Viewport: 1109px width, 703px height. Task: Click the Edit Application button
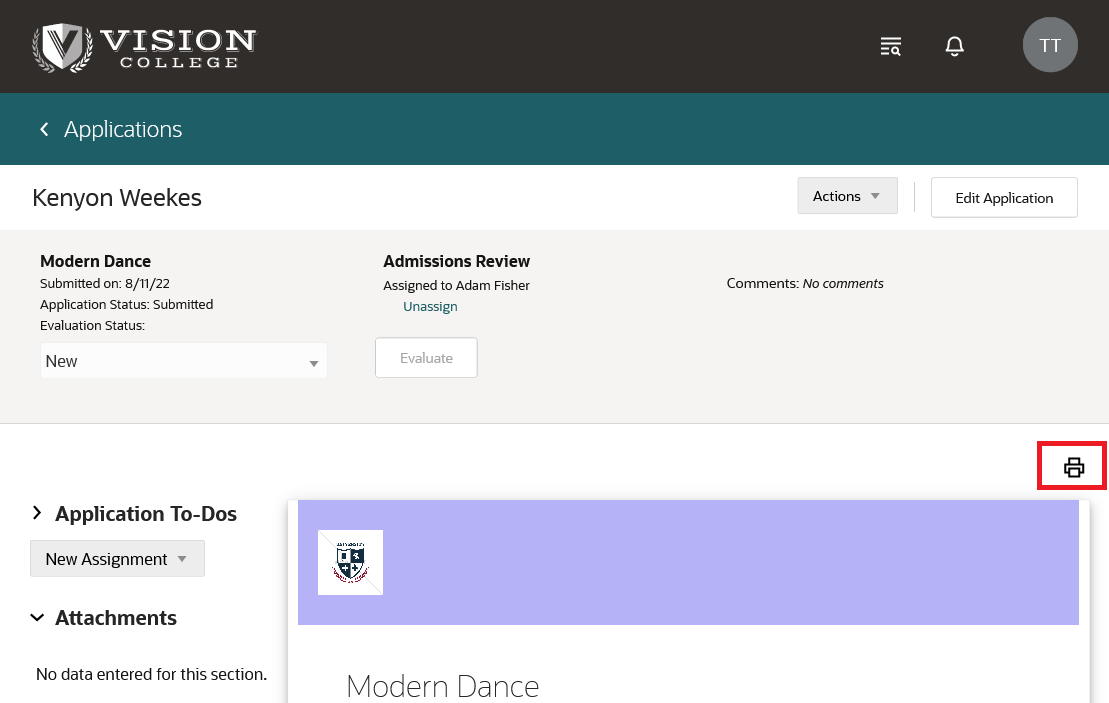1004,198
